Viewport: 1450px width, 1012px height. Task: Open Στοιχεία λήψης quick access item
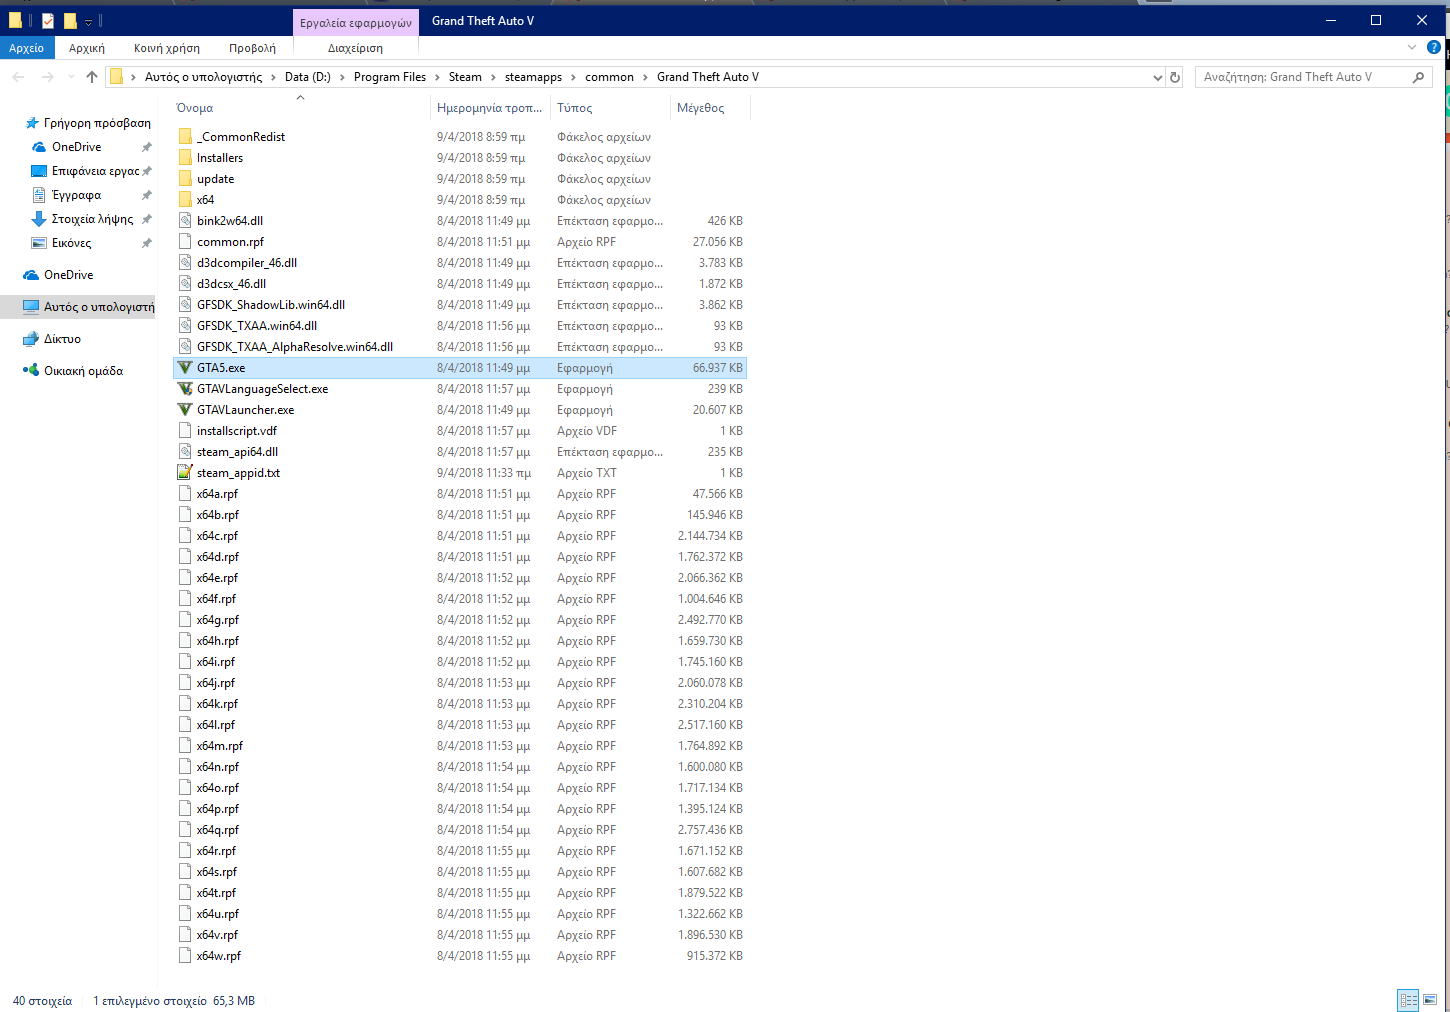pyautogui.click(x=82, y=219)
